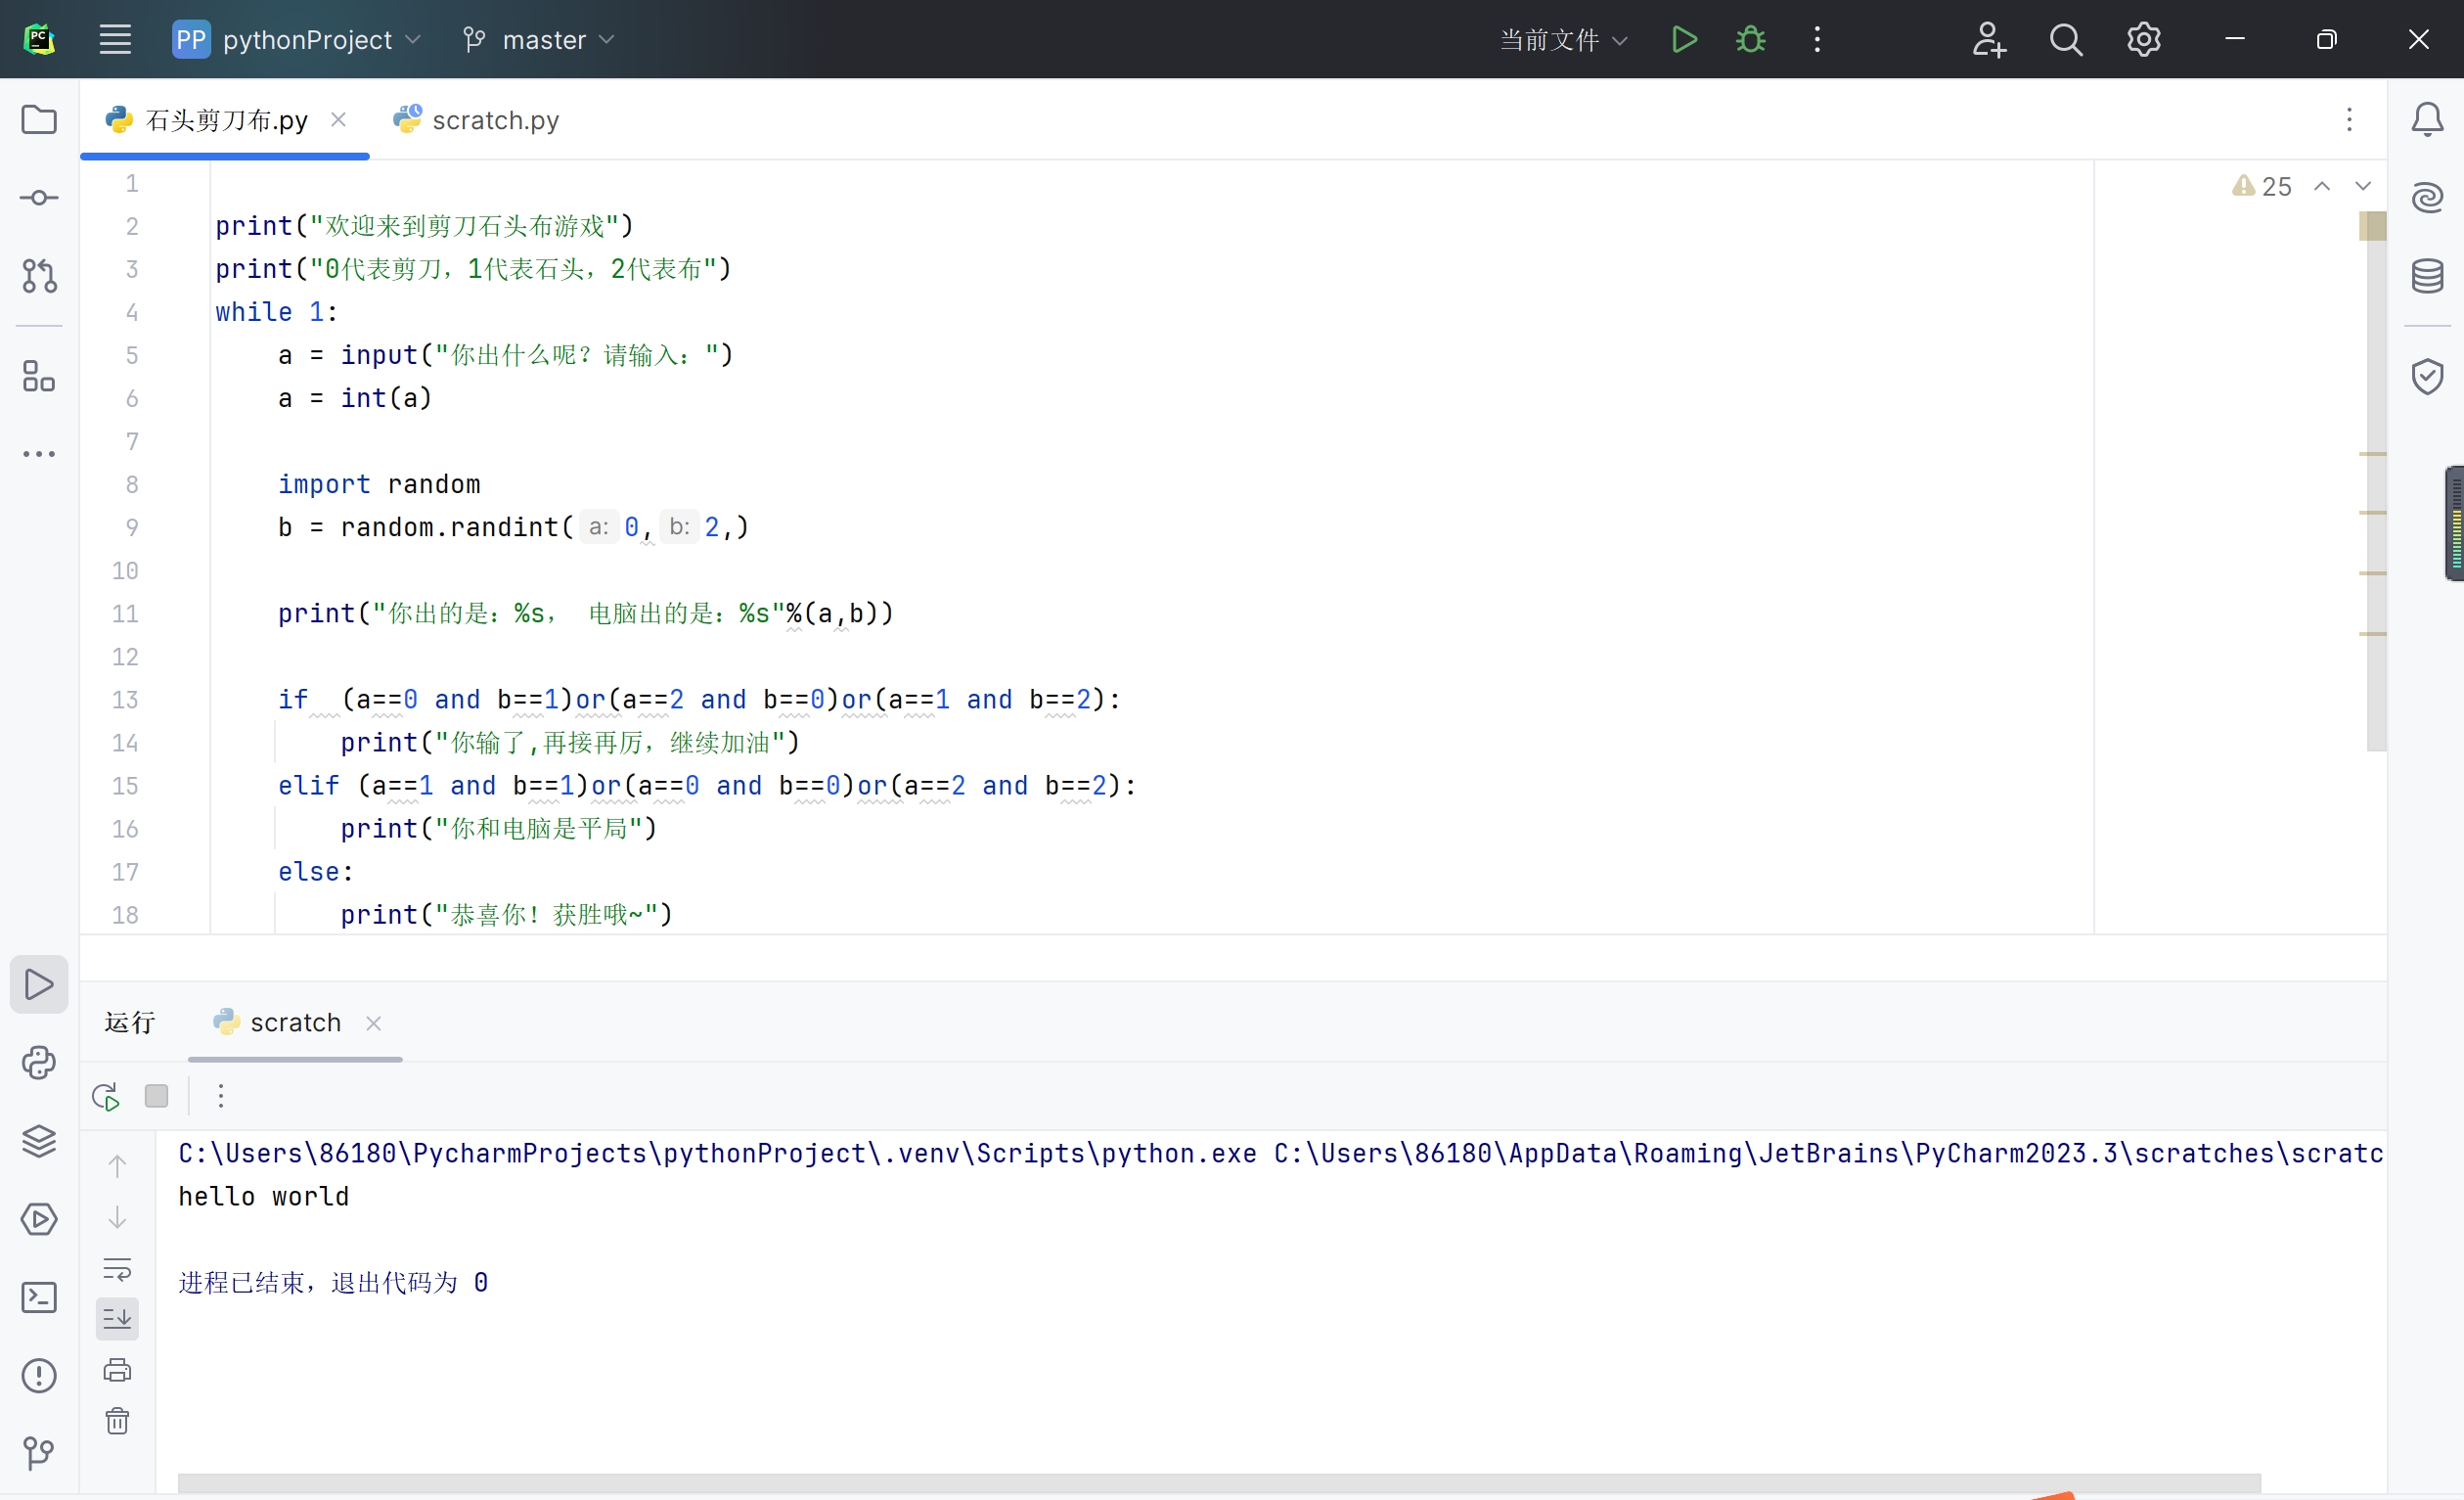Screen dimensions: 2464x1500
Task: Open the Pull Requests tool window
Action: [39, 276]
